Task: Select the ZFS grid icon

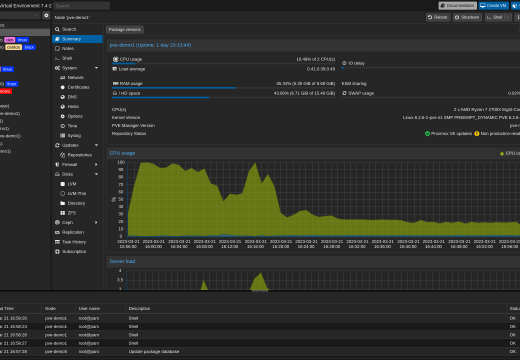Action: click(62, 213)
